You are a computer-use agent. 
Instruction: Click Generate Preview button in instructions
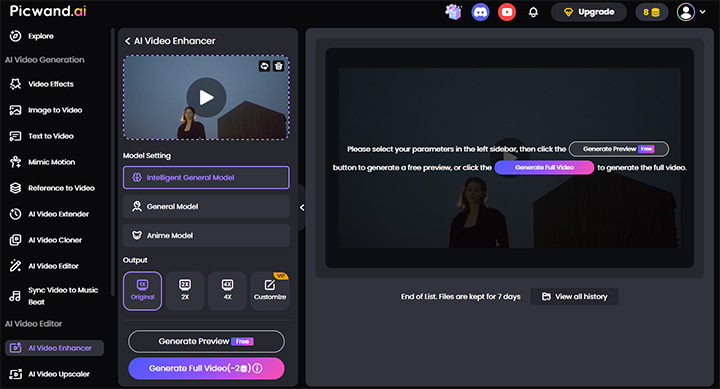tap(619, 149)
